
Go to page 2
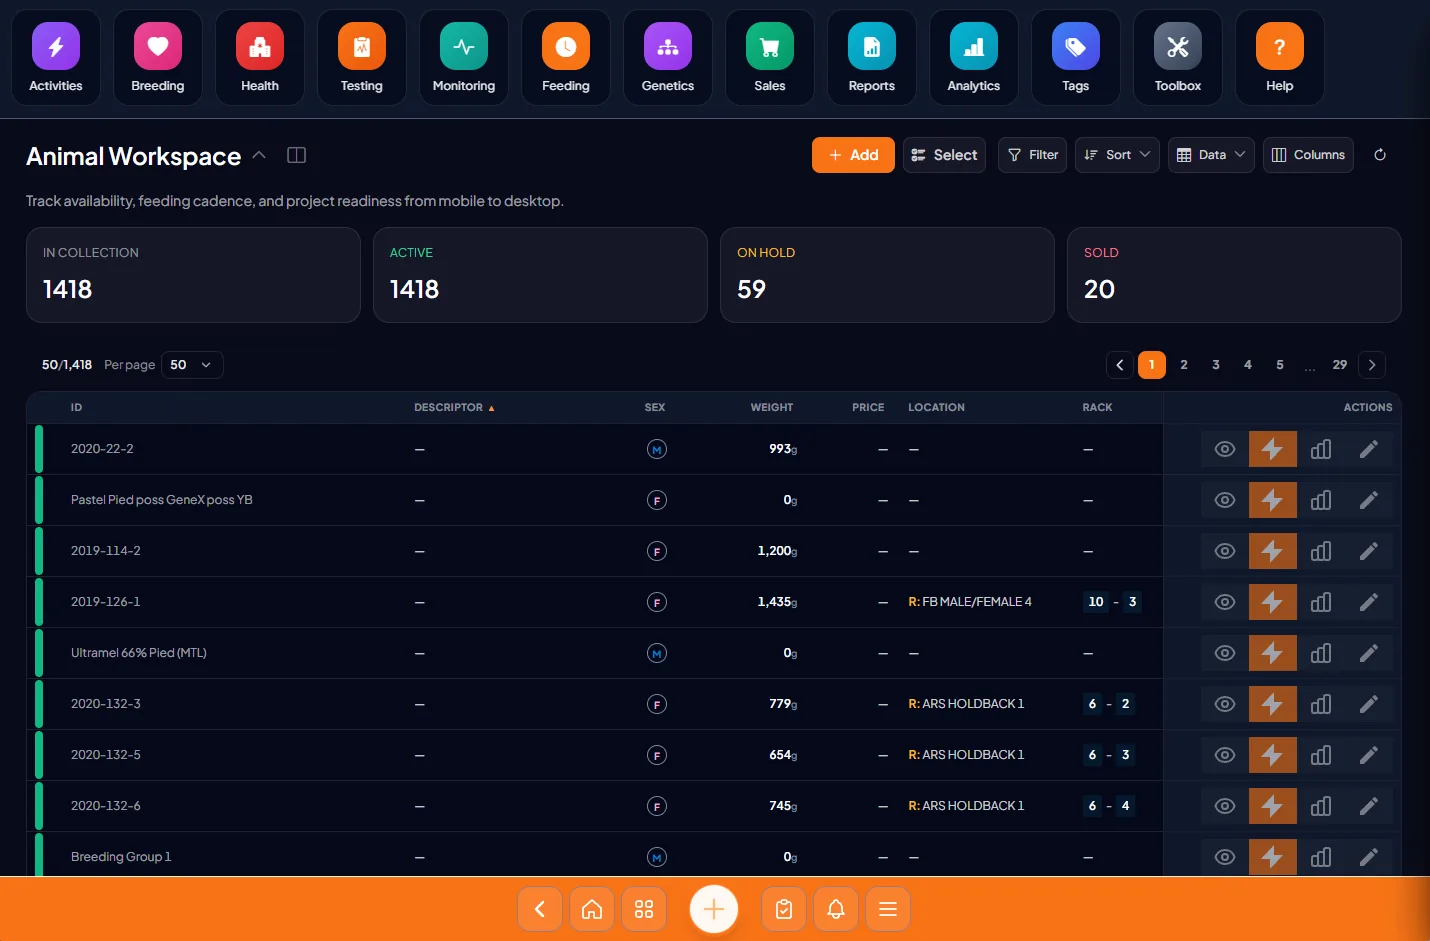point(1184,365)
